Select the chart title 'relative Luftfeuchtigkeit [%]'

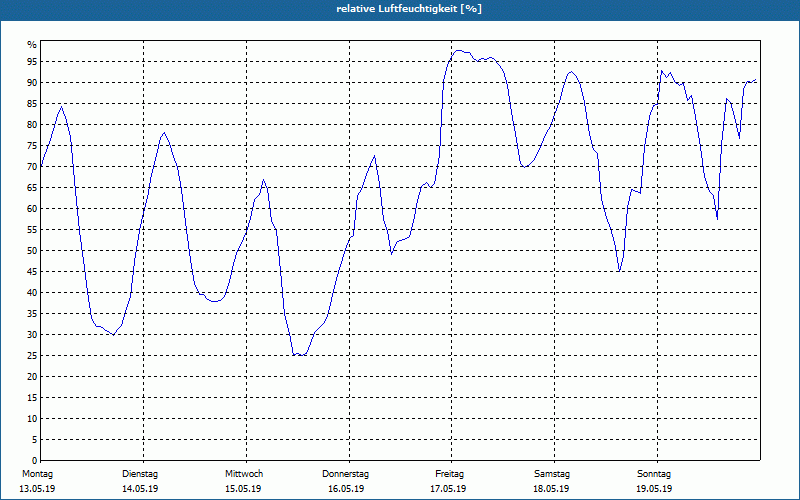point(409,9)
